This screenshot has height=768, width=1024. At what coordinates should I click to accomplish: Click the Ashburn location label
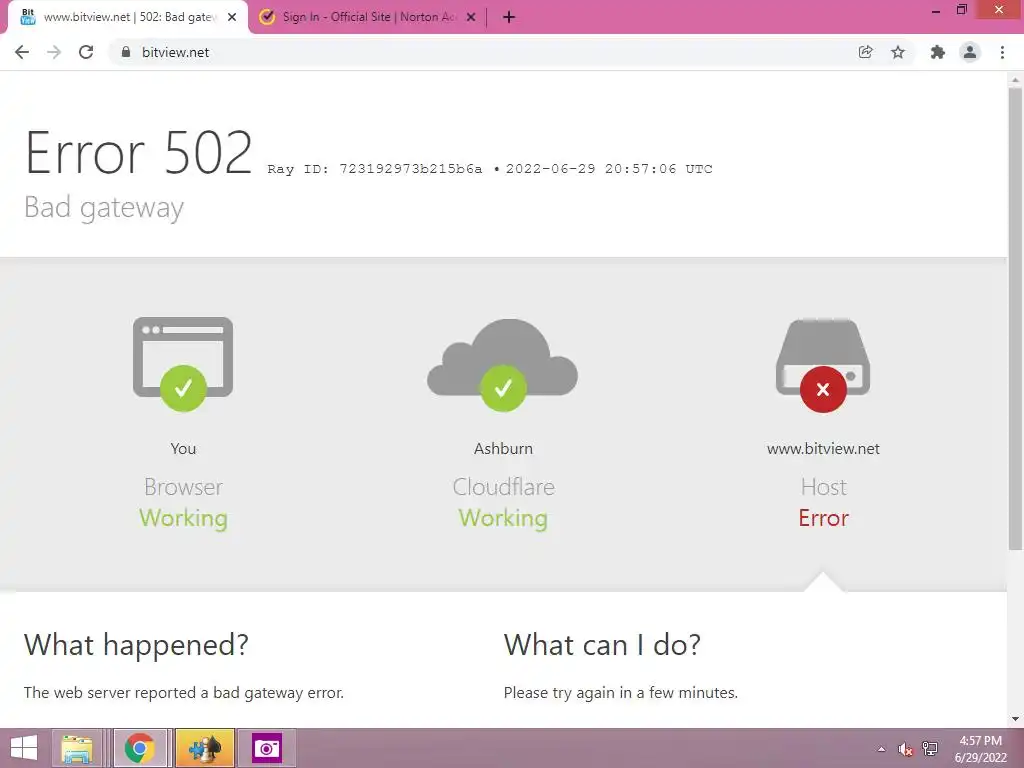(503, 449)
